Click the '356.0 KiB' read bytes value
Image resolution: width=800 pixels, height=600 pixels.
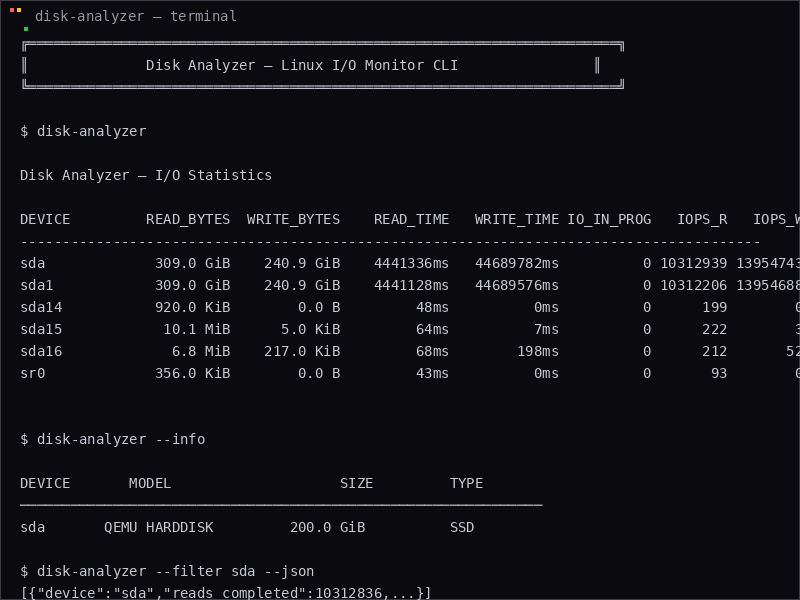pyautogui.click(x=192, y=373)
